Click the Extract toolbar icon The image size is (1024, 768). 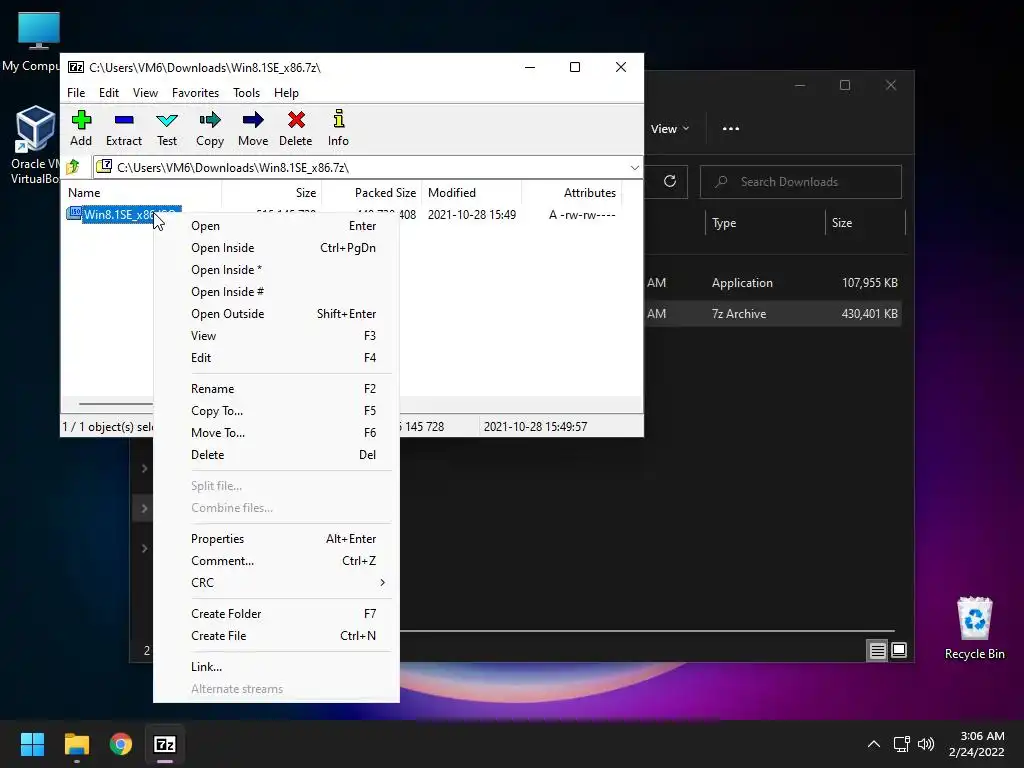pyautogui.click(x=123, y=128)
